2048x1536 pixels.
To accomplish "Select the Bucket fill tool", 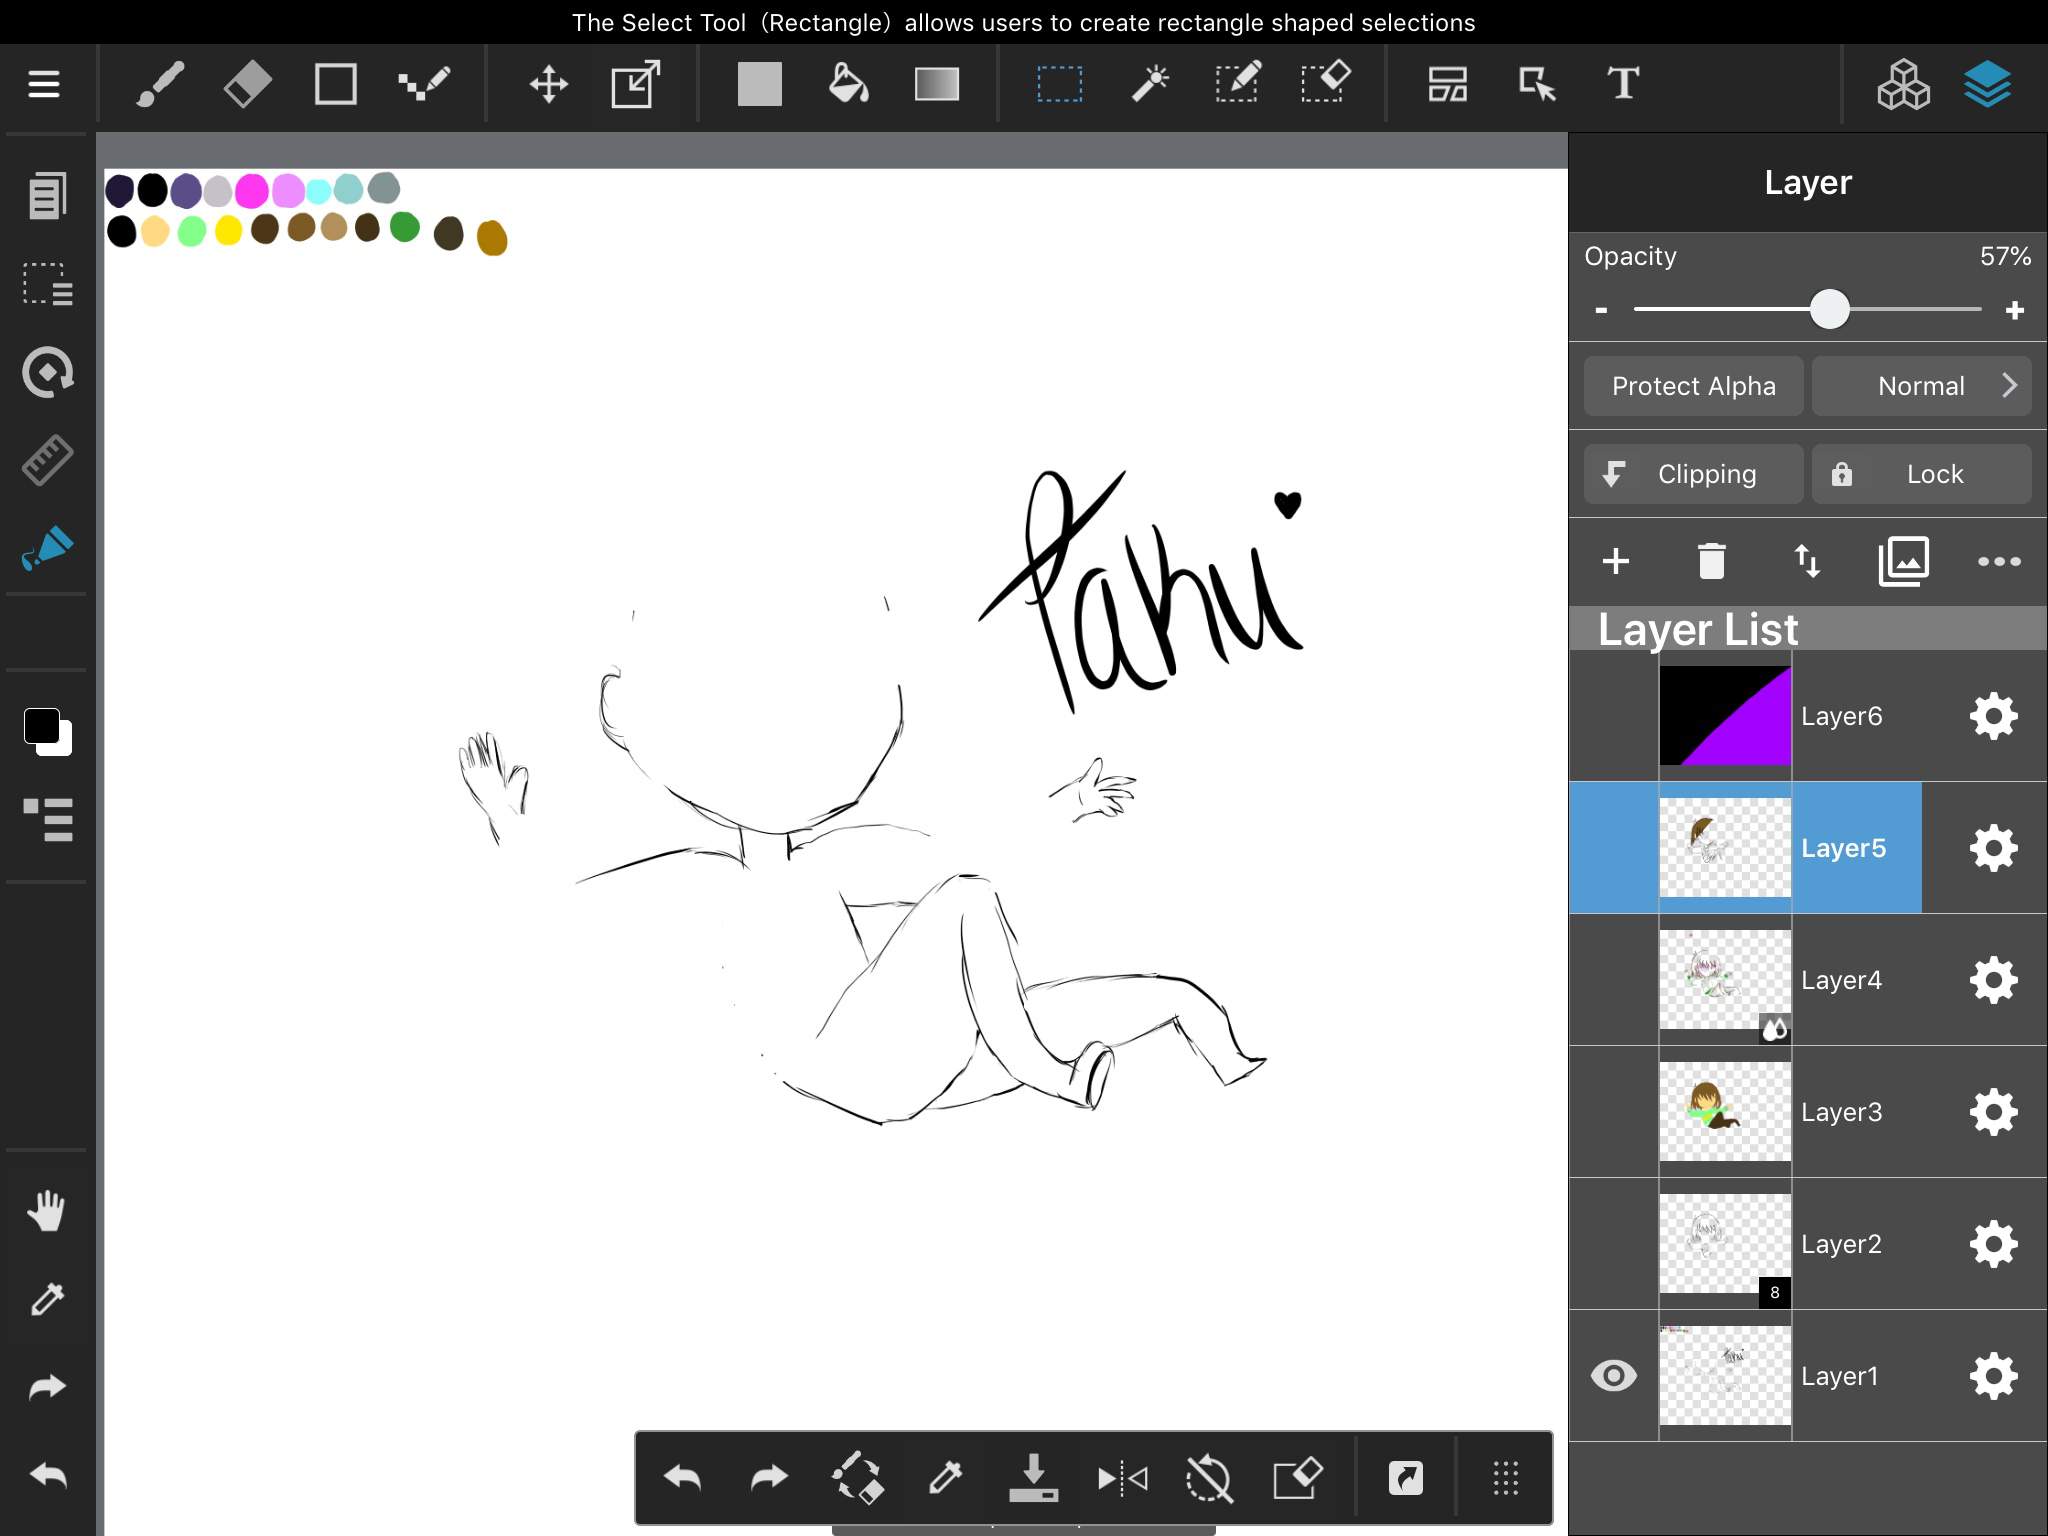I will click(848, 84).
